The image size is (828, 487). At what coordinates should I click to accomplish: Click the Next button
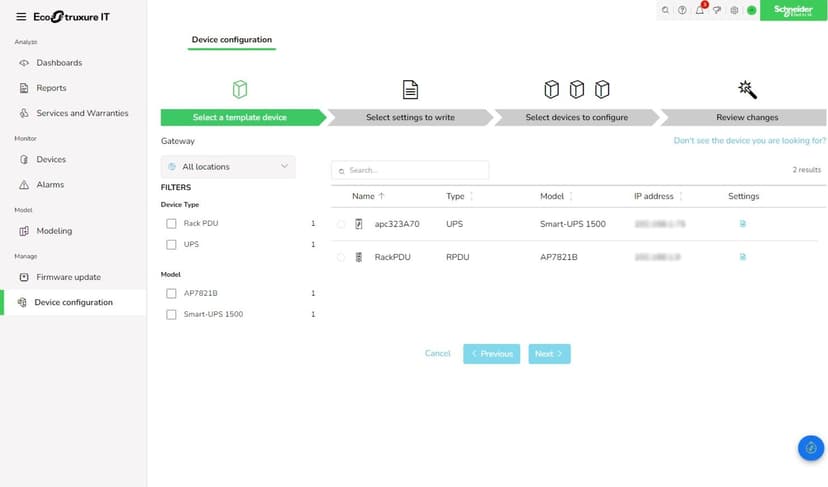[549, 354]
